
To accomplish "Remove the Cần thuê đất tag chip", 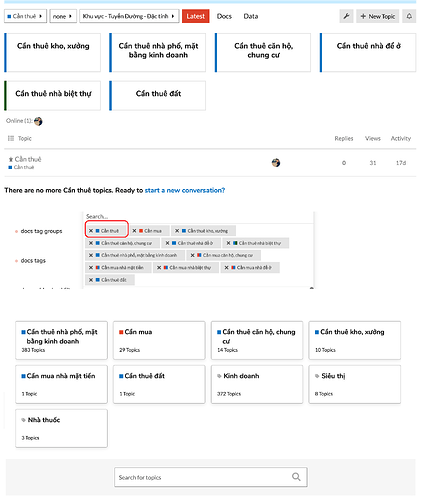I will pyautogui.click(x=91, y=280).
